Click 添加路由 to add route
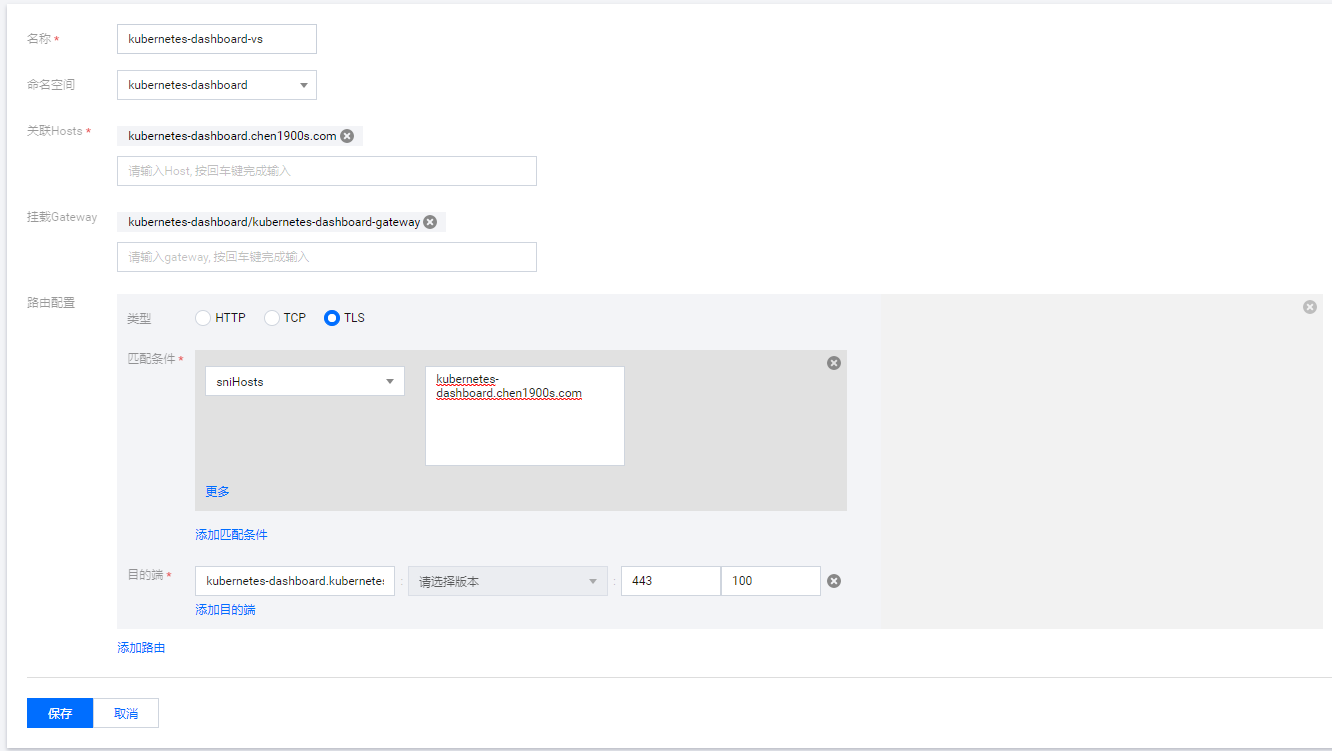The width and height of the screenshot is (1332, 751). click(x=141, y=648)
